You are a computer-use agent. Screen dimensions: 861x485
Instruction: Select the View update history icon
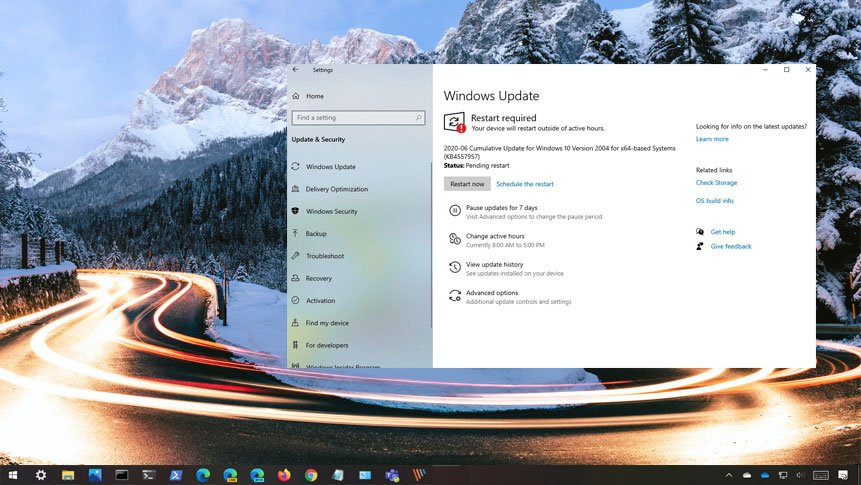(x=455, y=267)
